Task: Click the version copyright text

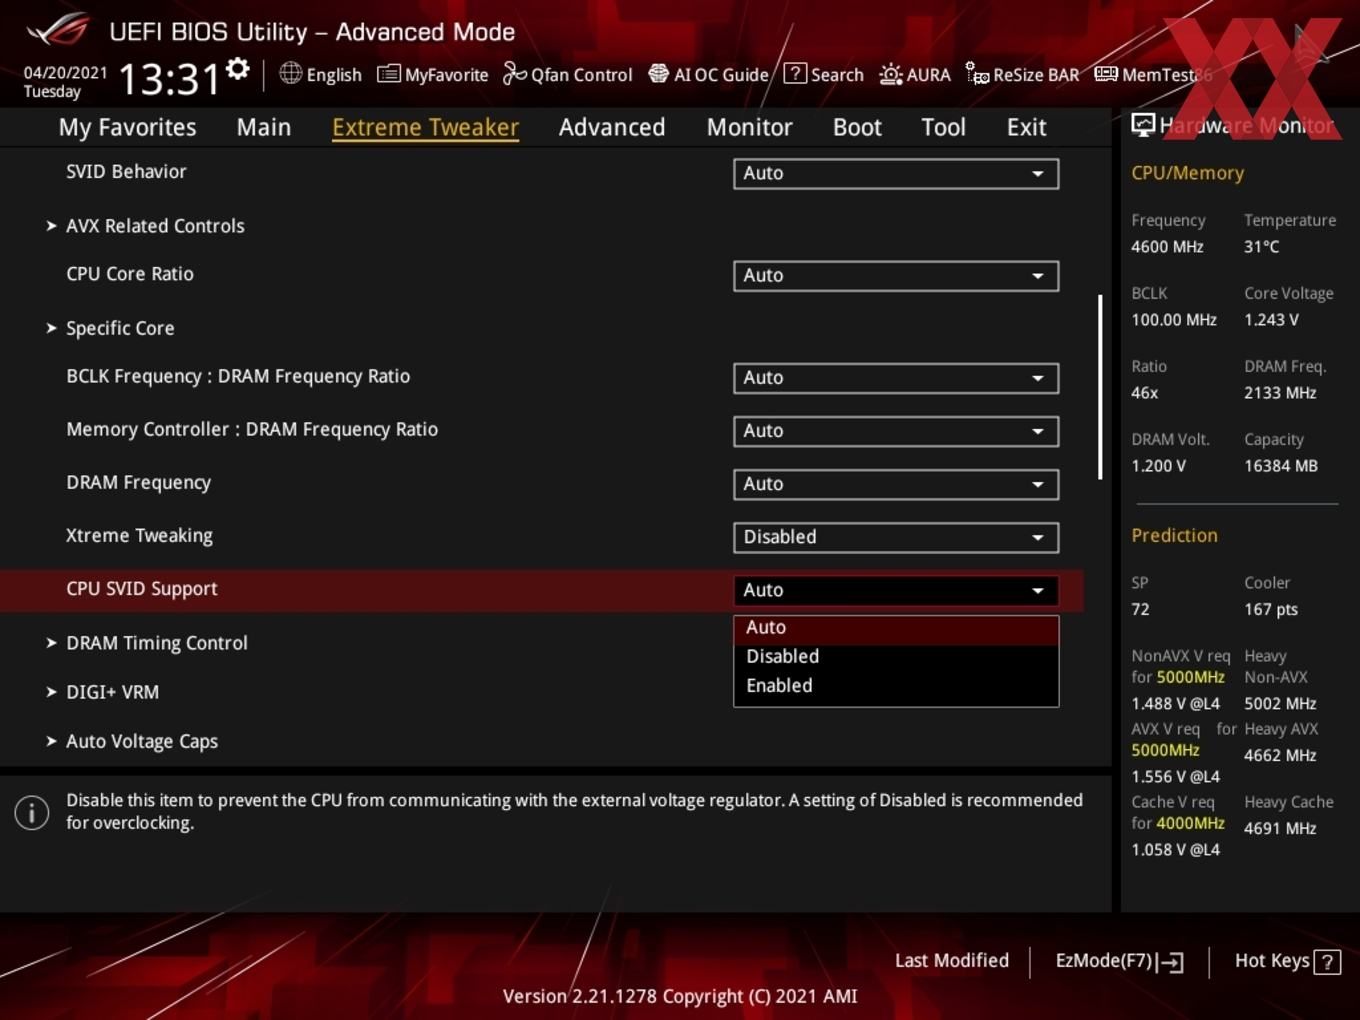Action: [680, 996]
